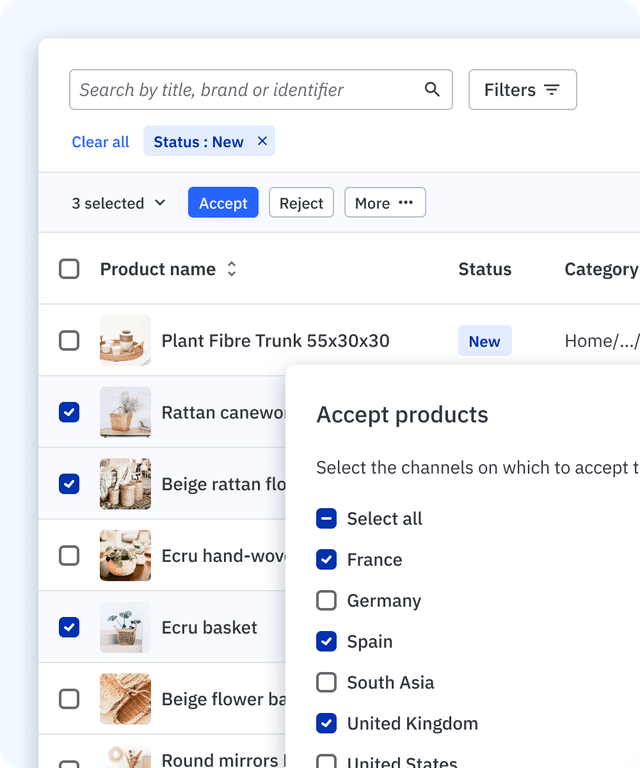Click the magnifier search icon
The height and width of the screenshot is (768, 640).
coord(432,90)
